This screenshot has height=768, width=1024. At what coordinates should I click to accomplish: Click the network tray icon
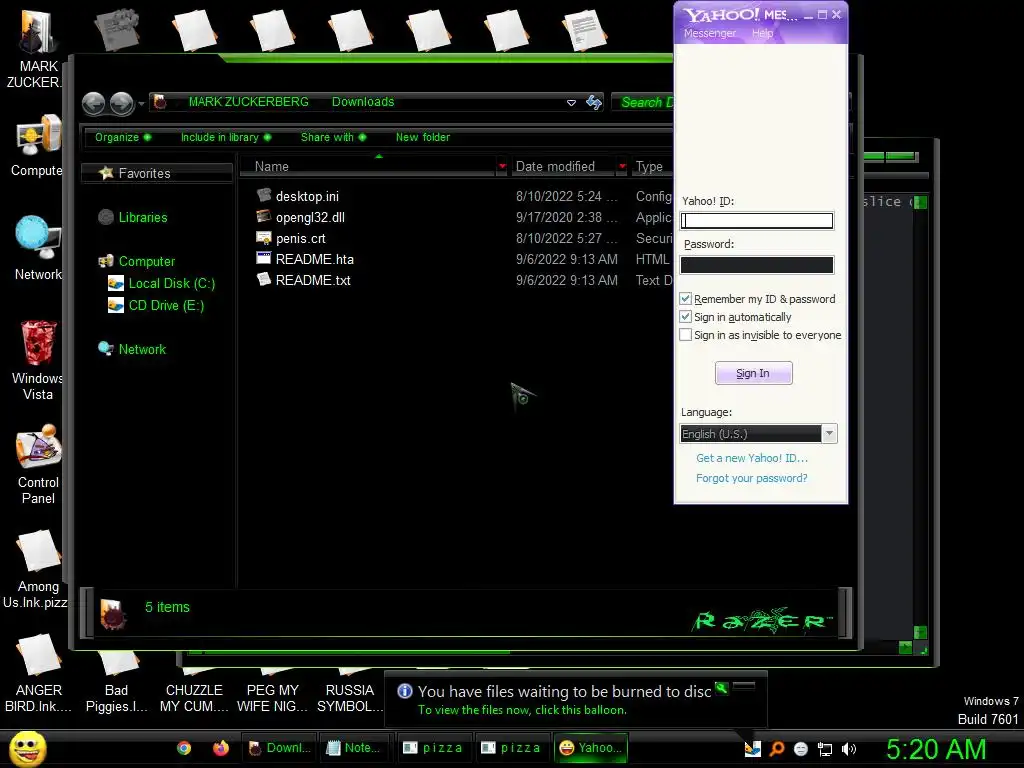click(x=825, y=749)
